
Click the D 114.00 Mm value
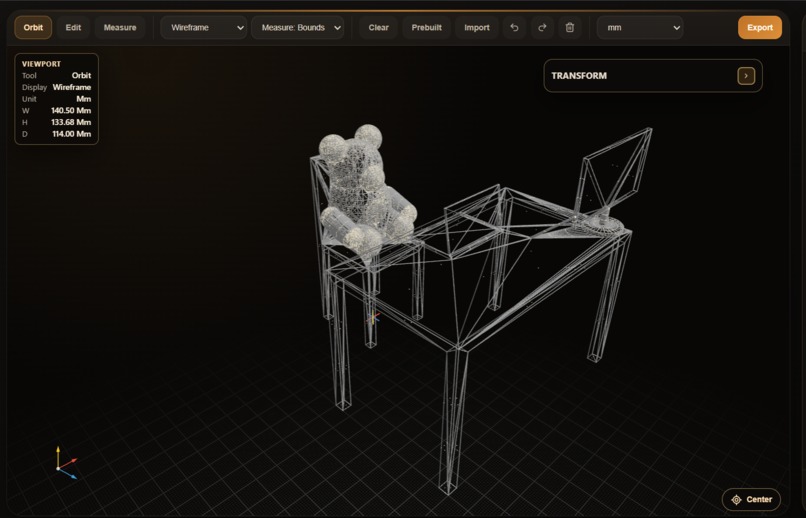click(x=71, y=134)
